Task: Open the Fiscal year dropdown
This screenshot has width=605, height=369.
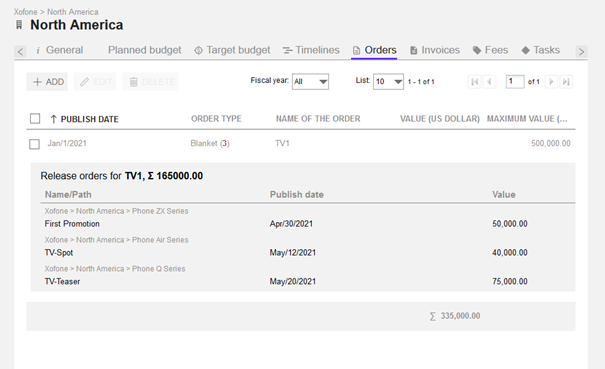Action: click(310, 81)
